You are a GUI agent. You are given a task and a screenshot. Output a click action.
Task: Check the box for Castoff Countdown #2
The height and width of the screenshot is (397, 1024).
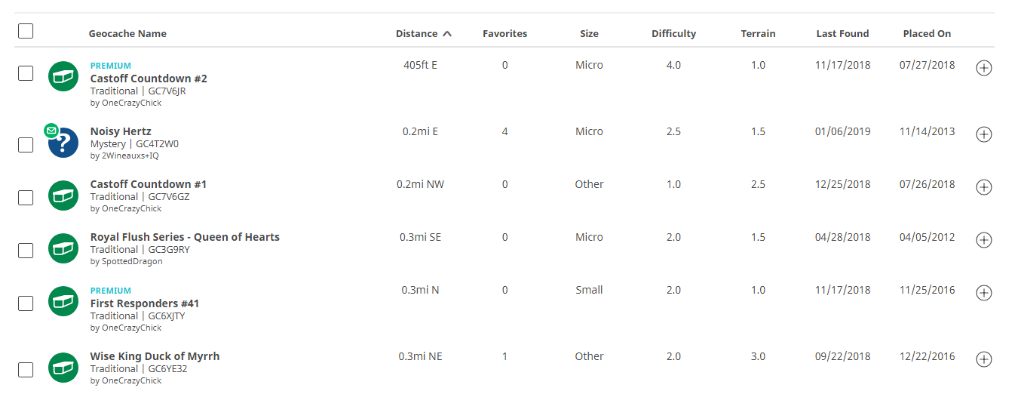[x=25, y=74]
